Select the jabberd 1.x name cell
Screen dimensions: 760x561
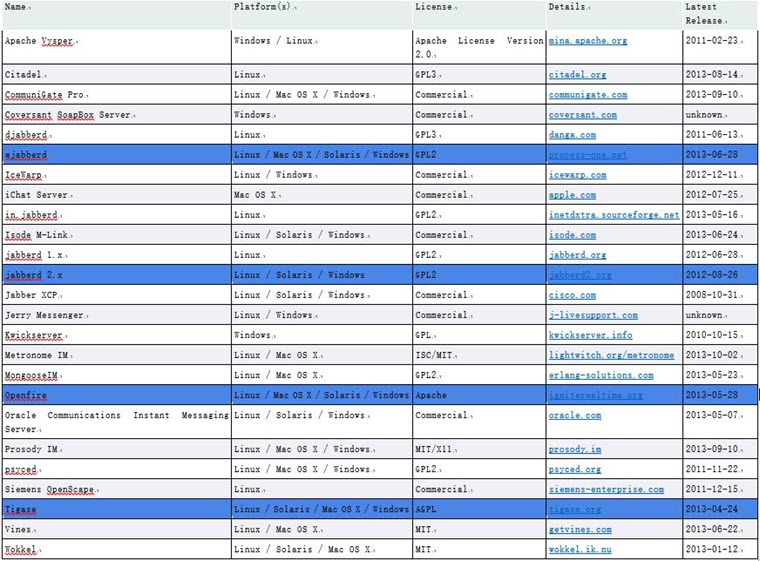point(117,255)
